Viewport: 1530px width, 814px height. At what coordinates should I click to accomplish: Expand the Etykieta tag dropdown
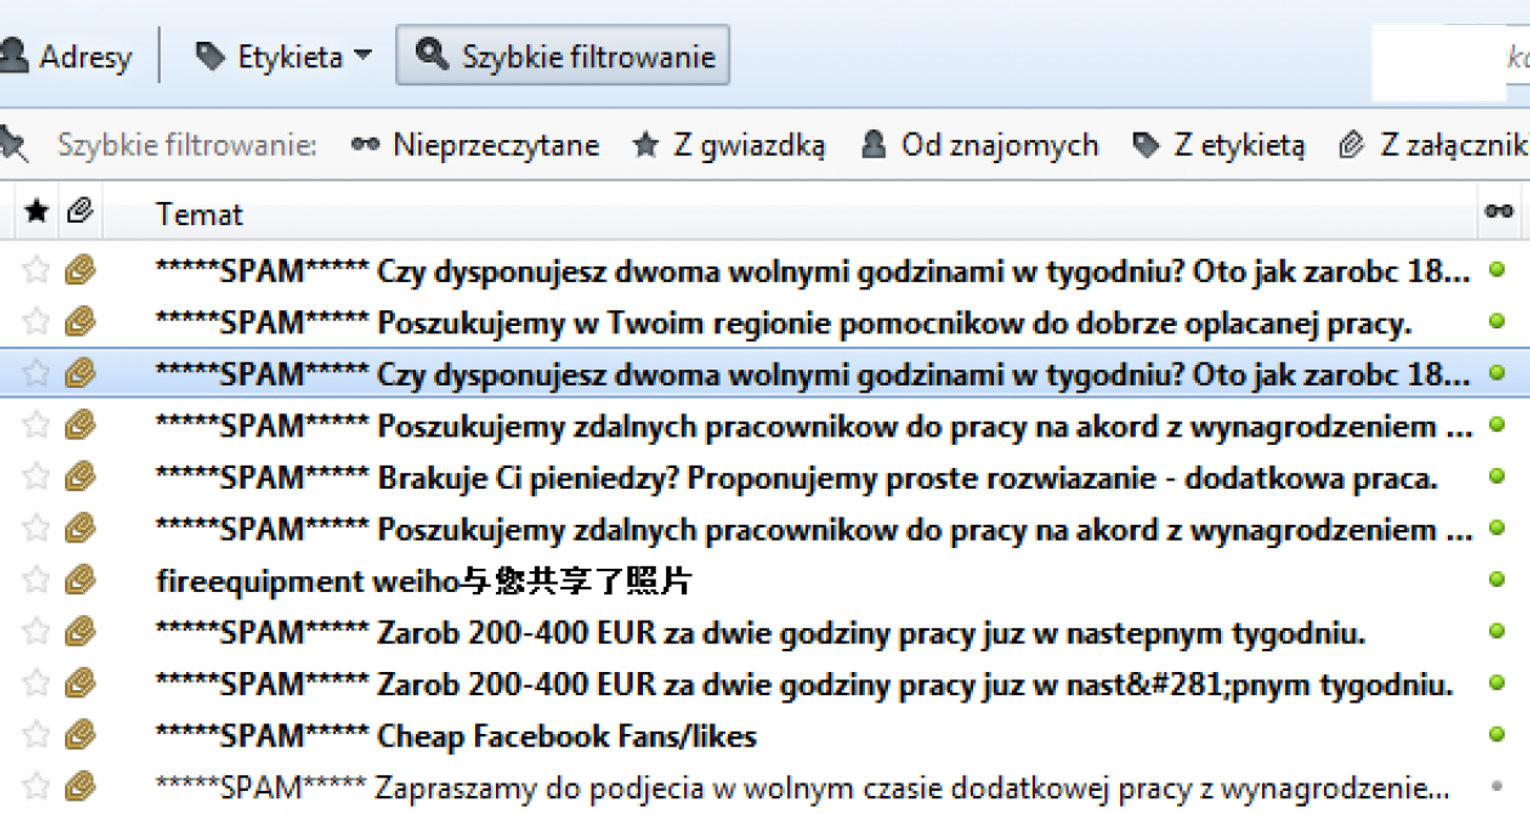pos(284,57)
